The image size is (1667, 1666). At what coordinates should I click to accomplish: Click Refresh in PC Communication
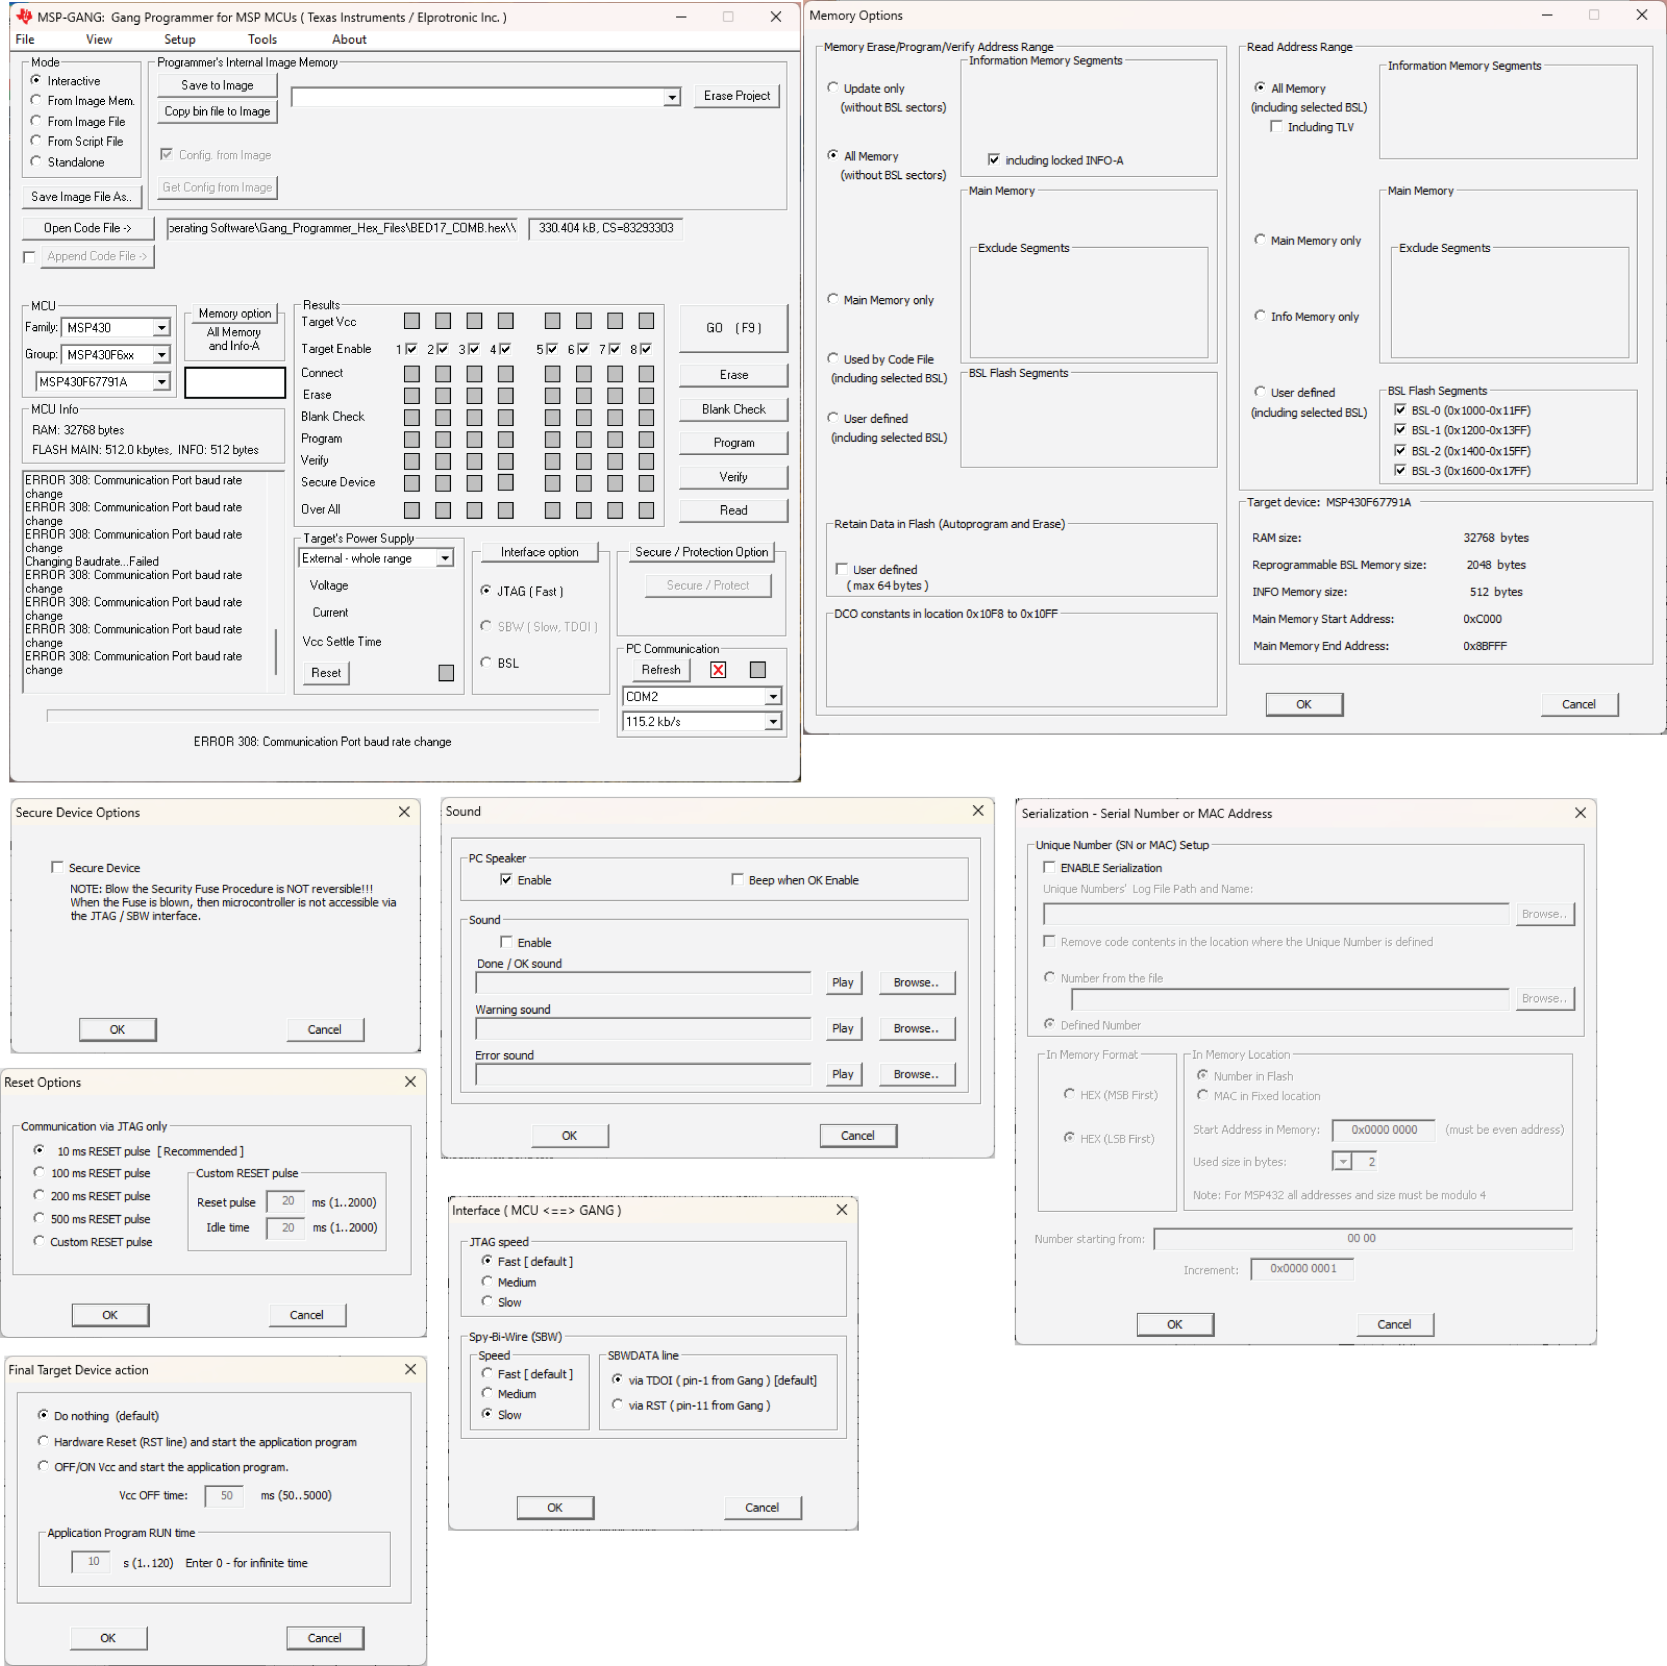click(x=661, y=670)
